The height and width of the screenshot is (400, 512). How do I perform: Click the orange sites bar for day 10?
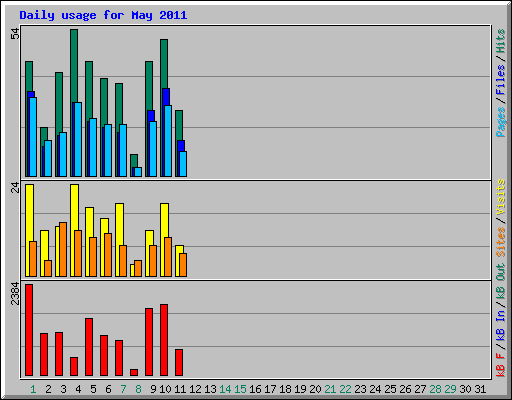tap(168, 257)
